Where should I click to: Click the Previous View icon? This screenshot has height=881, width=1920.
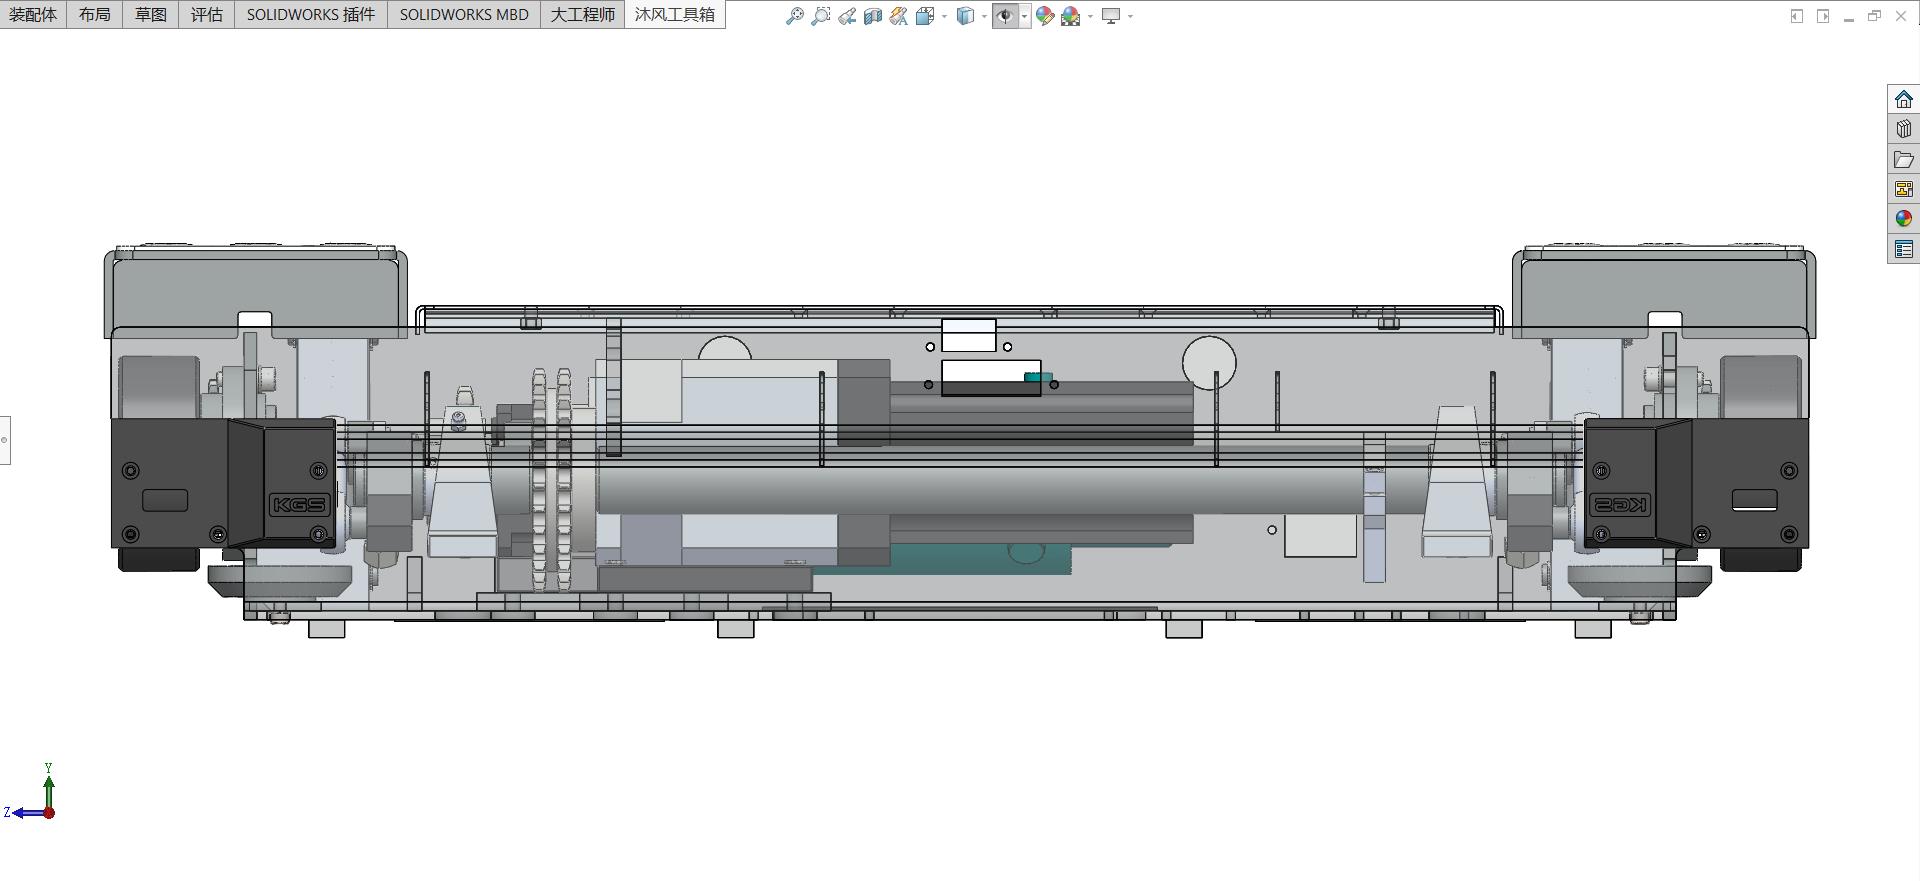(847, 16)
